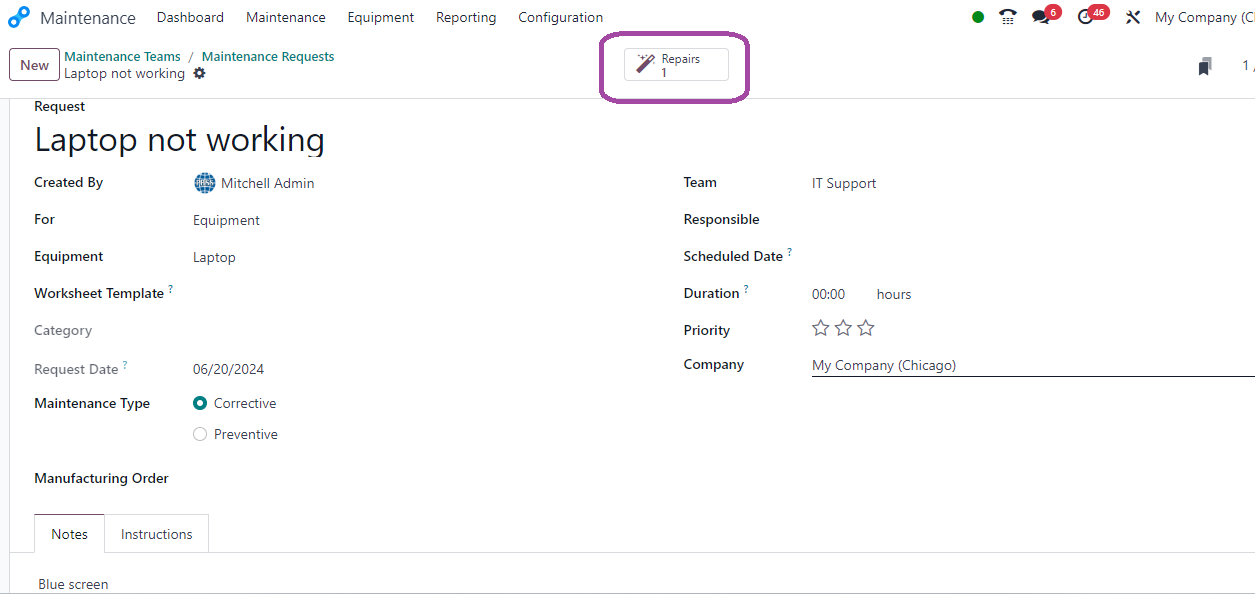
Task: Select the Corrective maintenance type
Action: [x=200, y=403]
